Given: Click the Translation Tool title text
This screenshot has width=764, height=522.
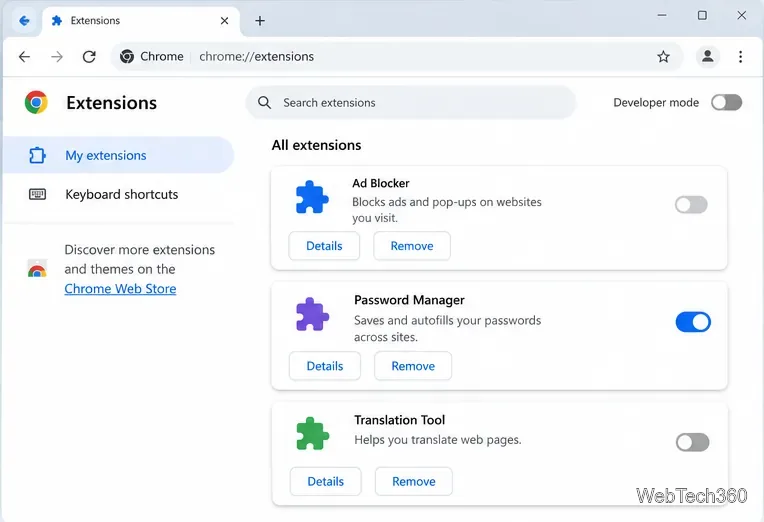Looking at the screenshot, I should coord(400,420).
